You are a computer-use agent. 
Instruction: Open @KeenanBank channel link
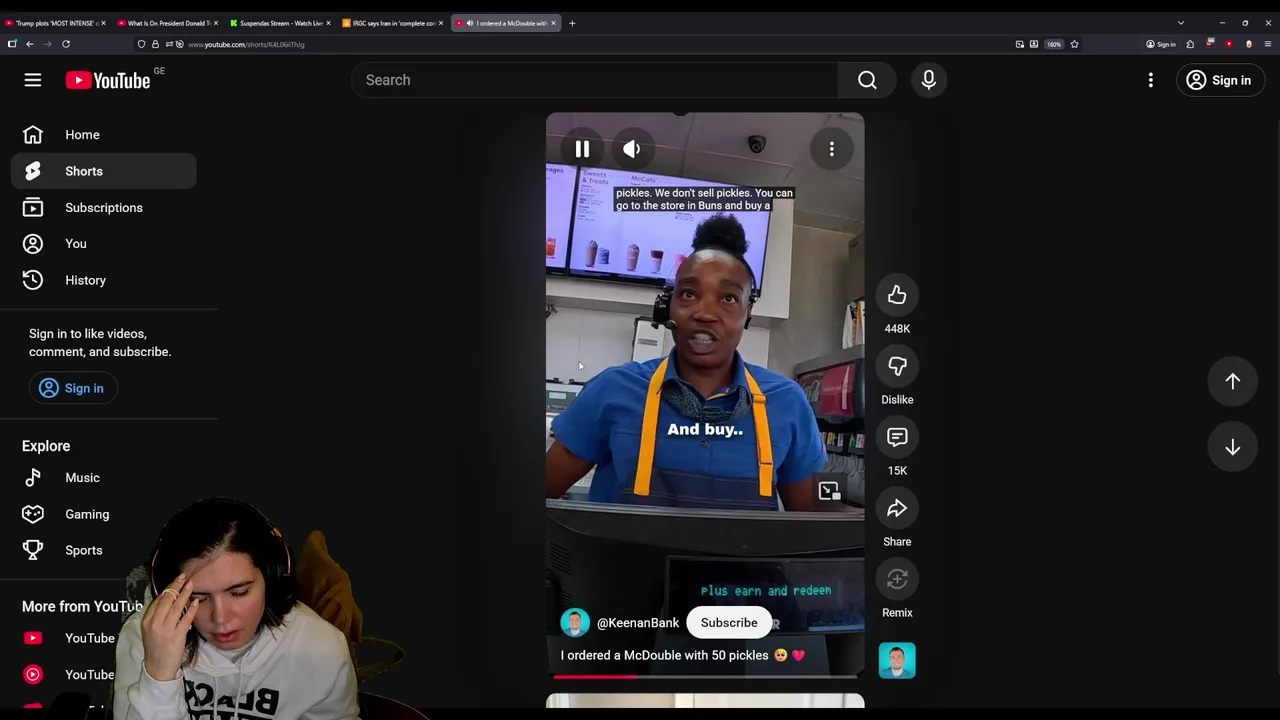click(x=638, y=623)
